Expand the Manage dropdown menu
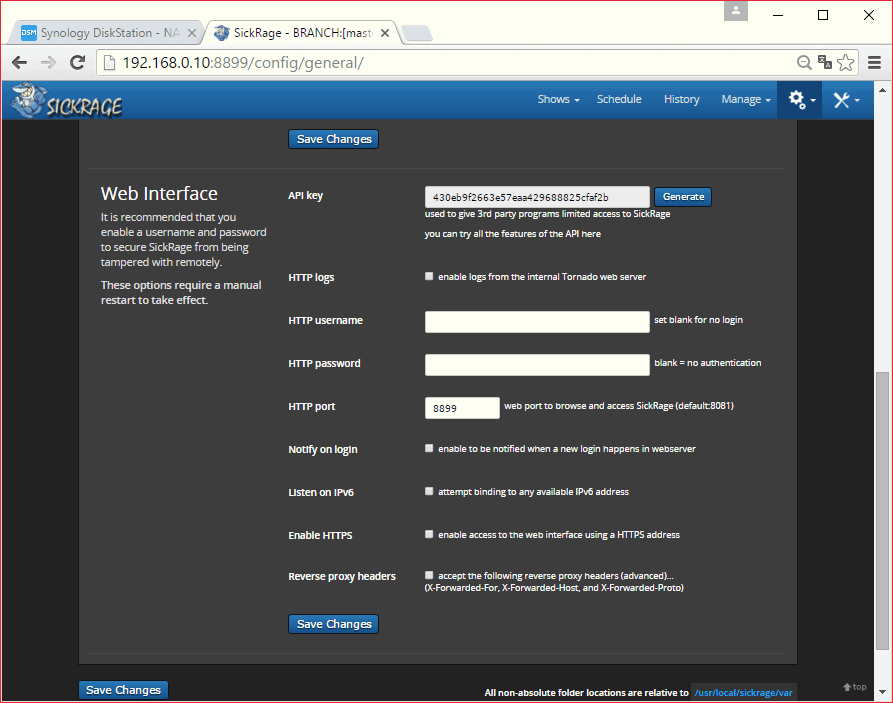The width and height of the screenshot is (893, 703). click(745, 99)
